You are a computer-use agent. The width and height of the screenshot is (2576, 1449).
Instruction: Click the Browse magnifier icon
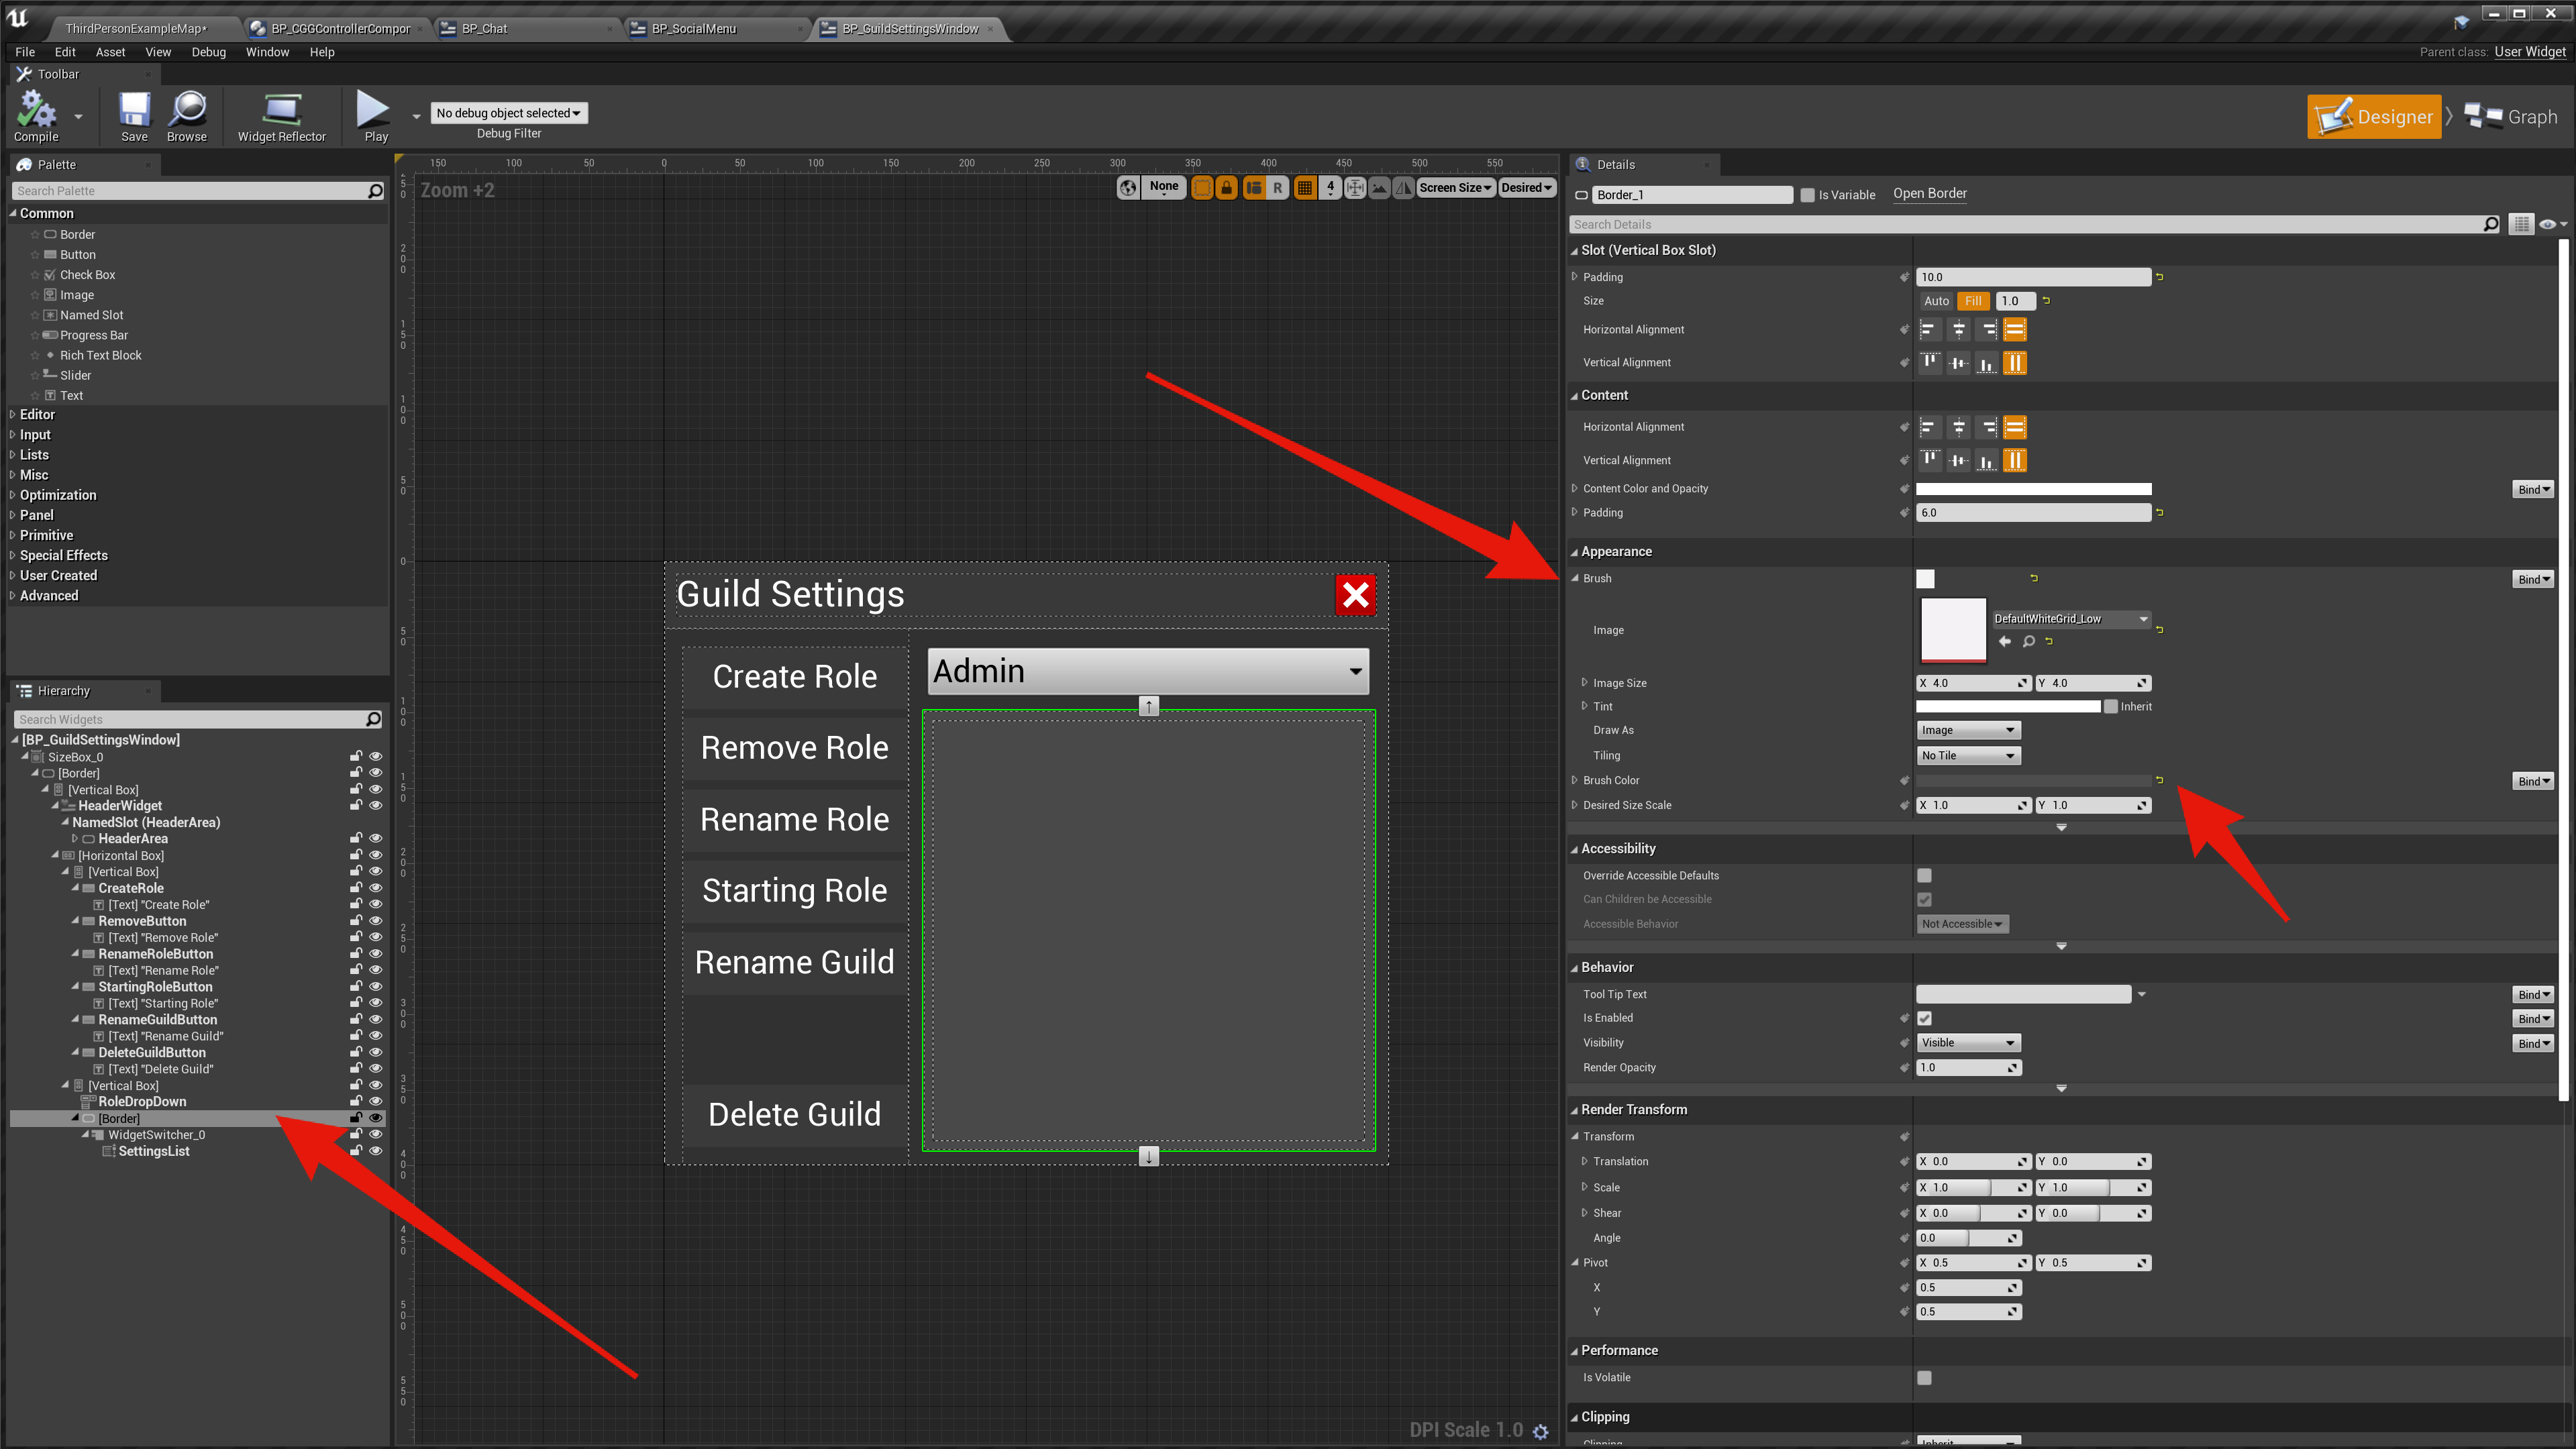point(187,110)
